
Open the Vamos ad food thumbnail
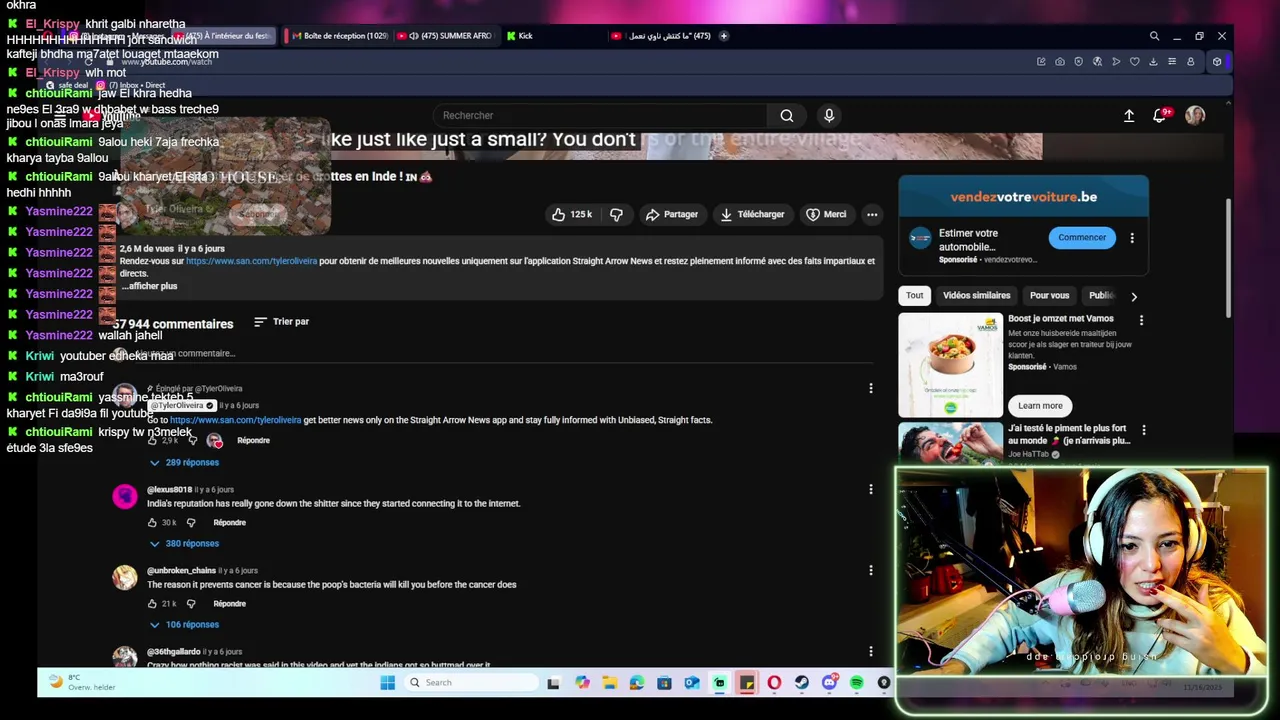click(950, 365)
